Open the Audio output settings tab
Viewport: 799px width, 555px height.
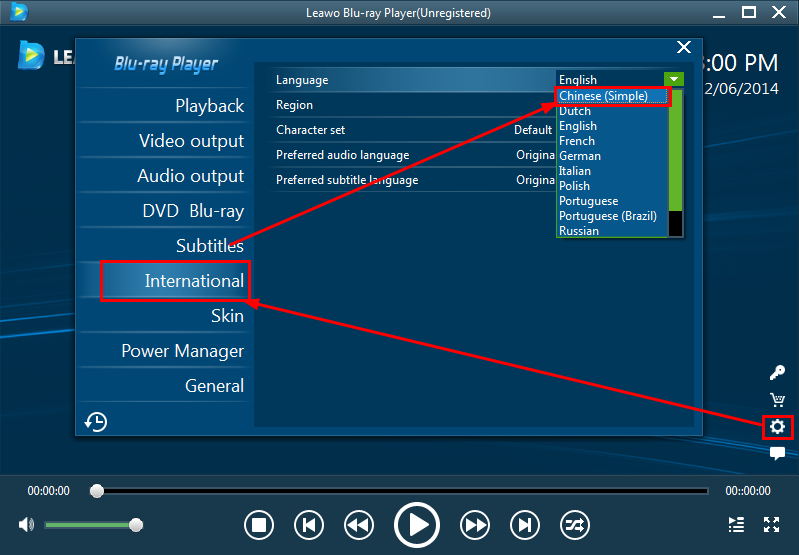[x=191, y=176]
